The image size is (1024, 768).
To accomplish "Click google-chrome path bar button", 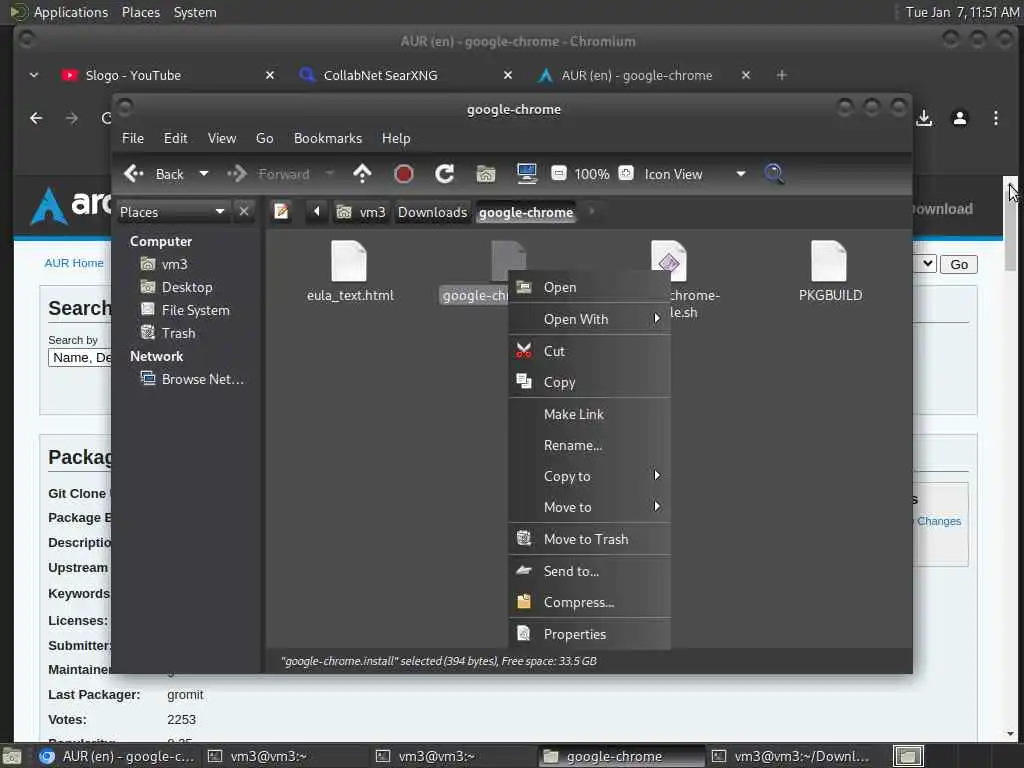I will point(526,212).
